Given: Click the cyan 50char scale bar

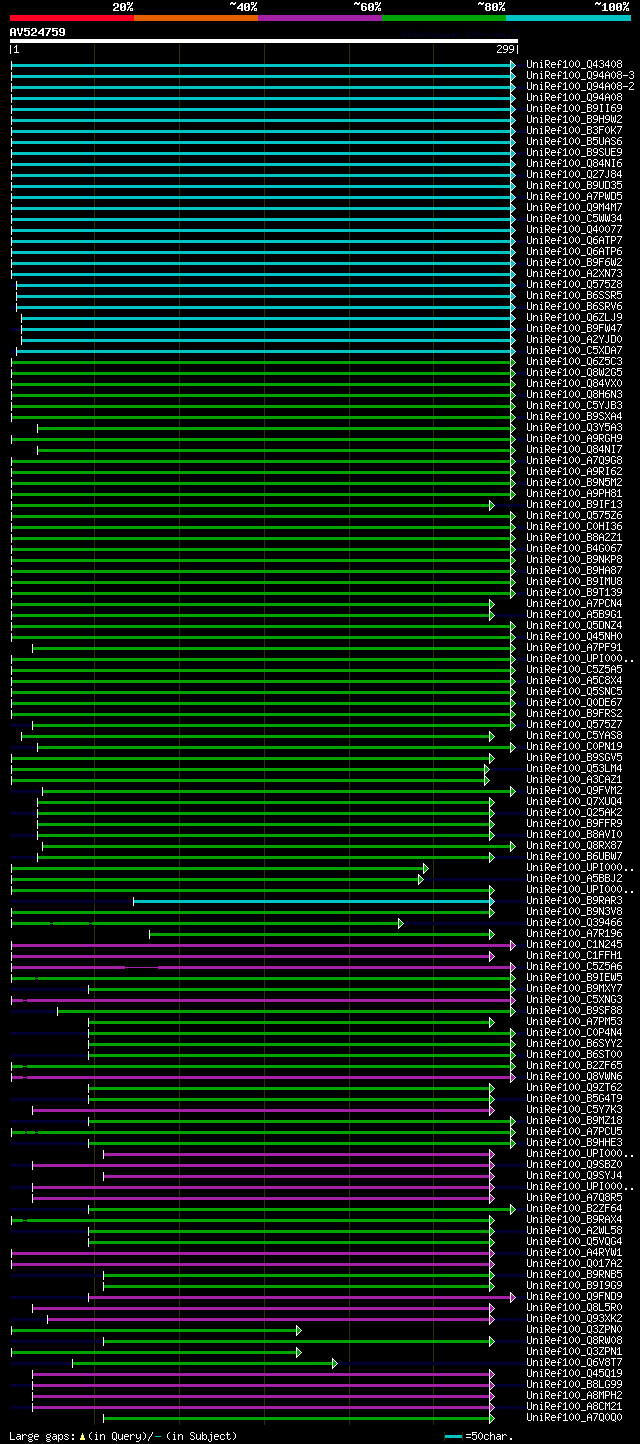Looking at the screenshot, I should (x=454, y=1436).
